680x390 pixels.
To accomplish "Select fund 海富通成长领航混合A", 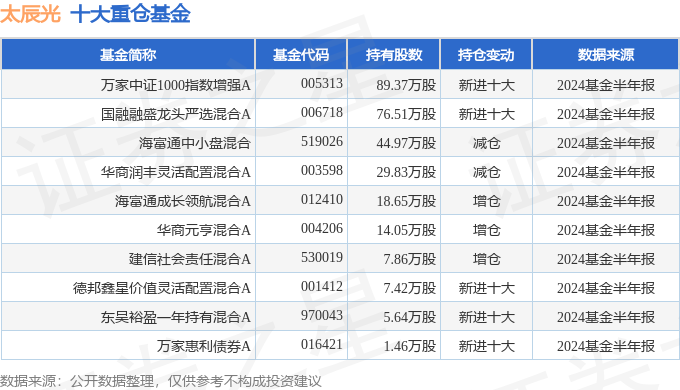I will pyautogui.click(x=183, y=201).
